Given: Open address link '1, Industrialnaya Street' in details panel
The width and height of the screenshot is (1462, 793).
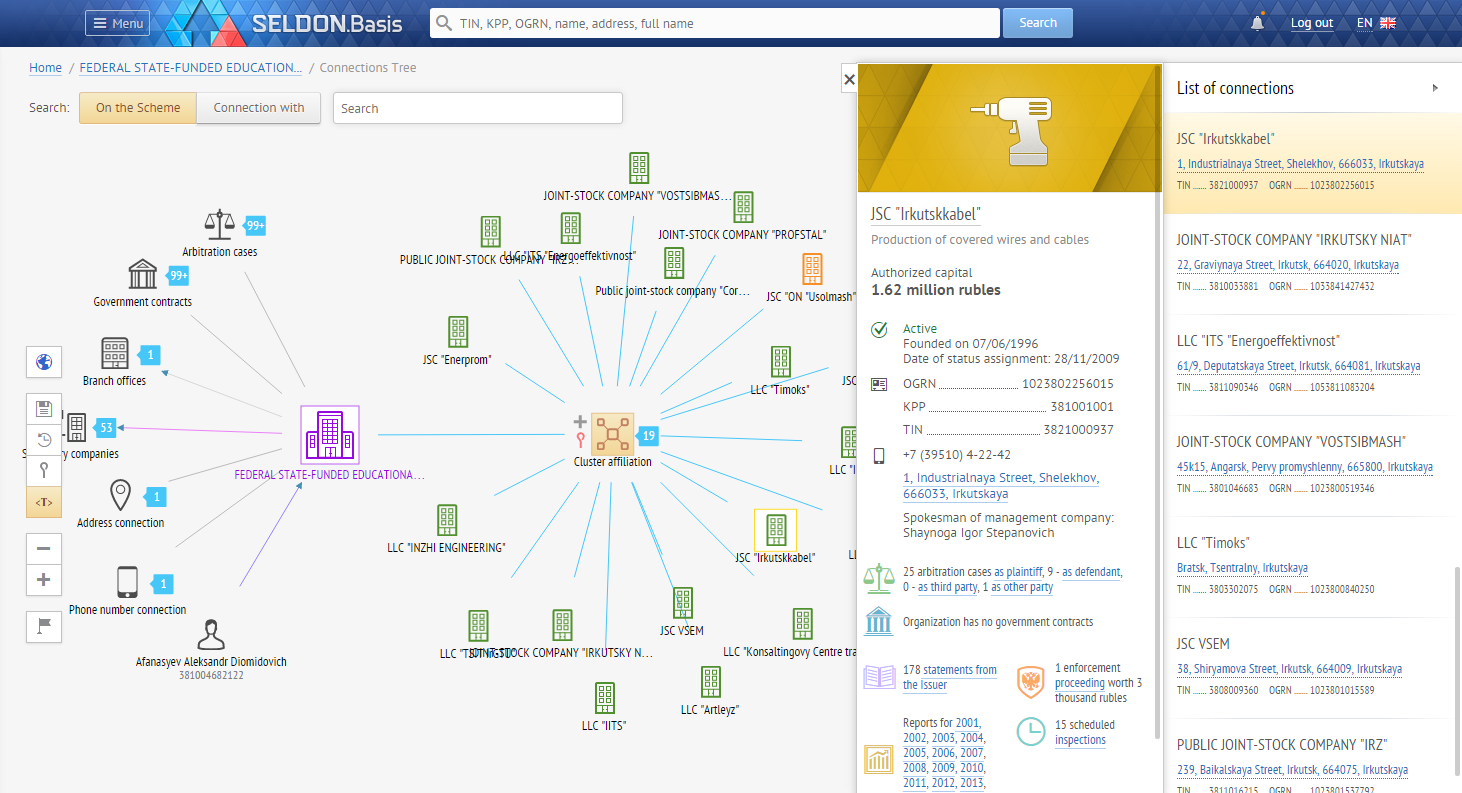Looking at the screenshot, I should tap(1001, 486).
